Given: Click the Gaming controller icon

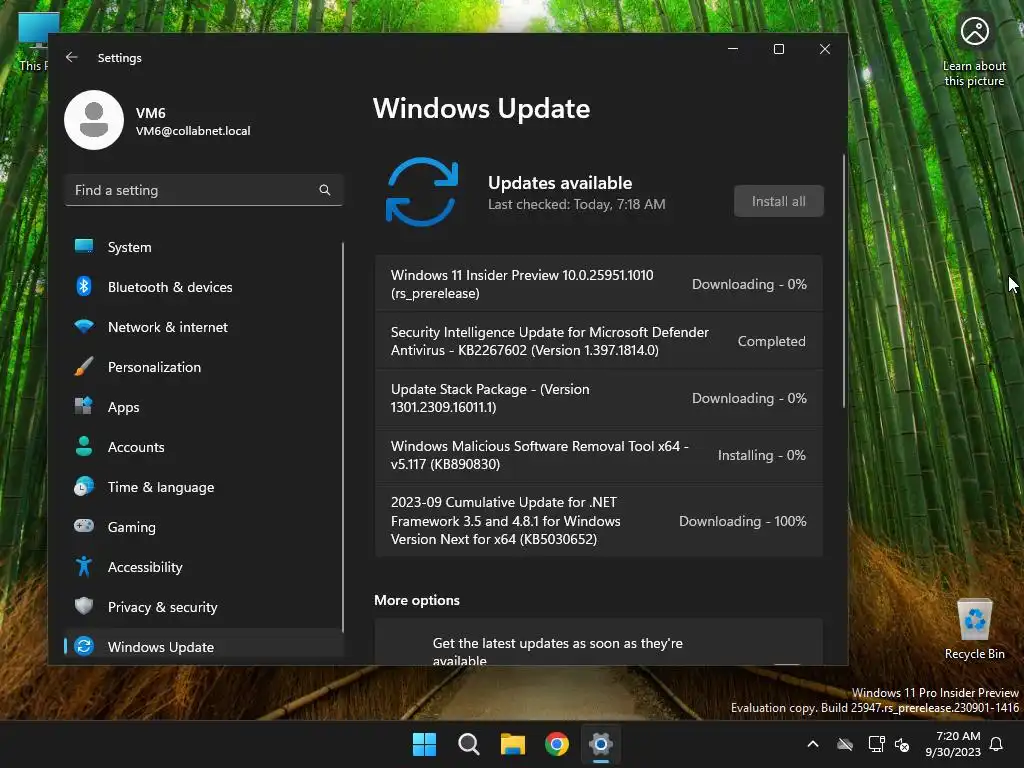Looking at the screenshot, I should (x=84, y=526).
